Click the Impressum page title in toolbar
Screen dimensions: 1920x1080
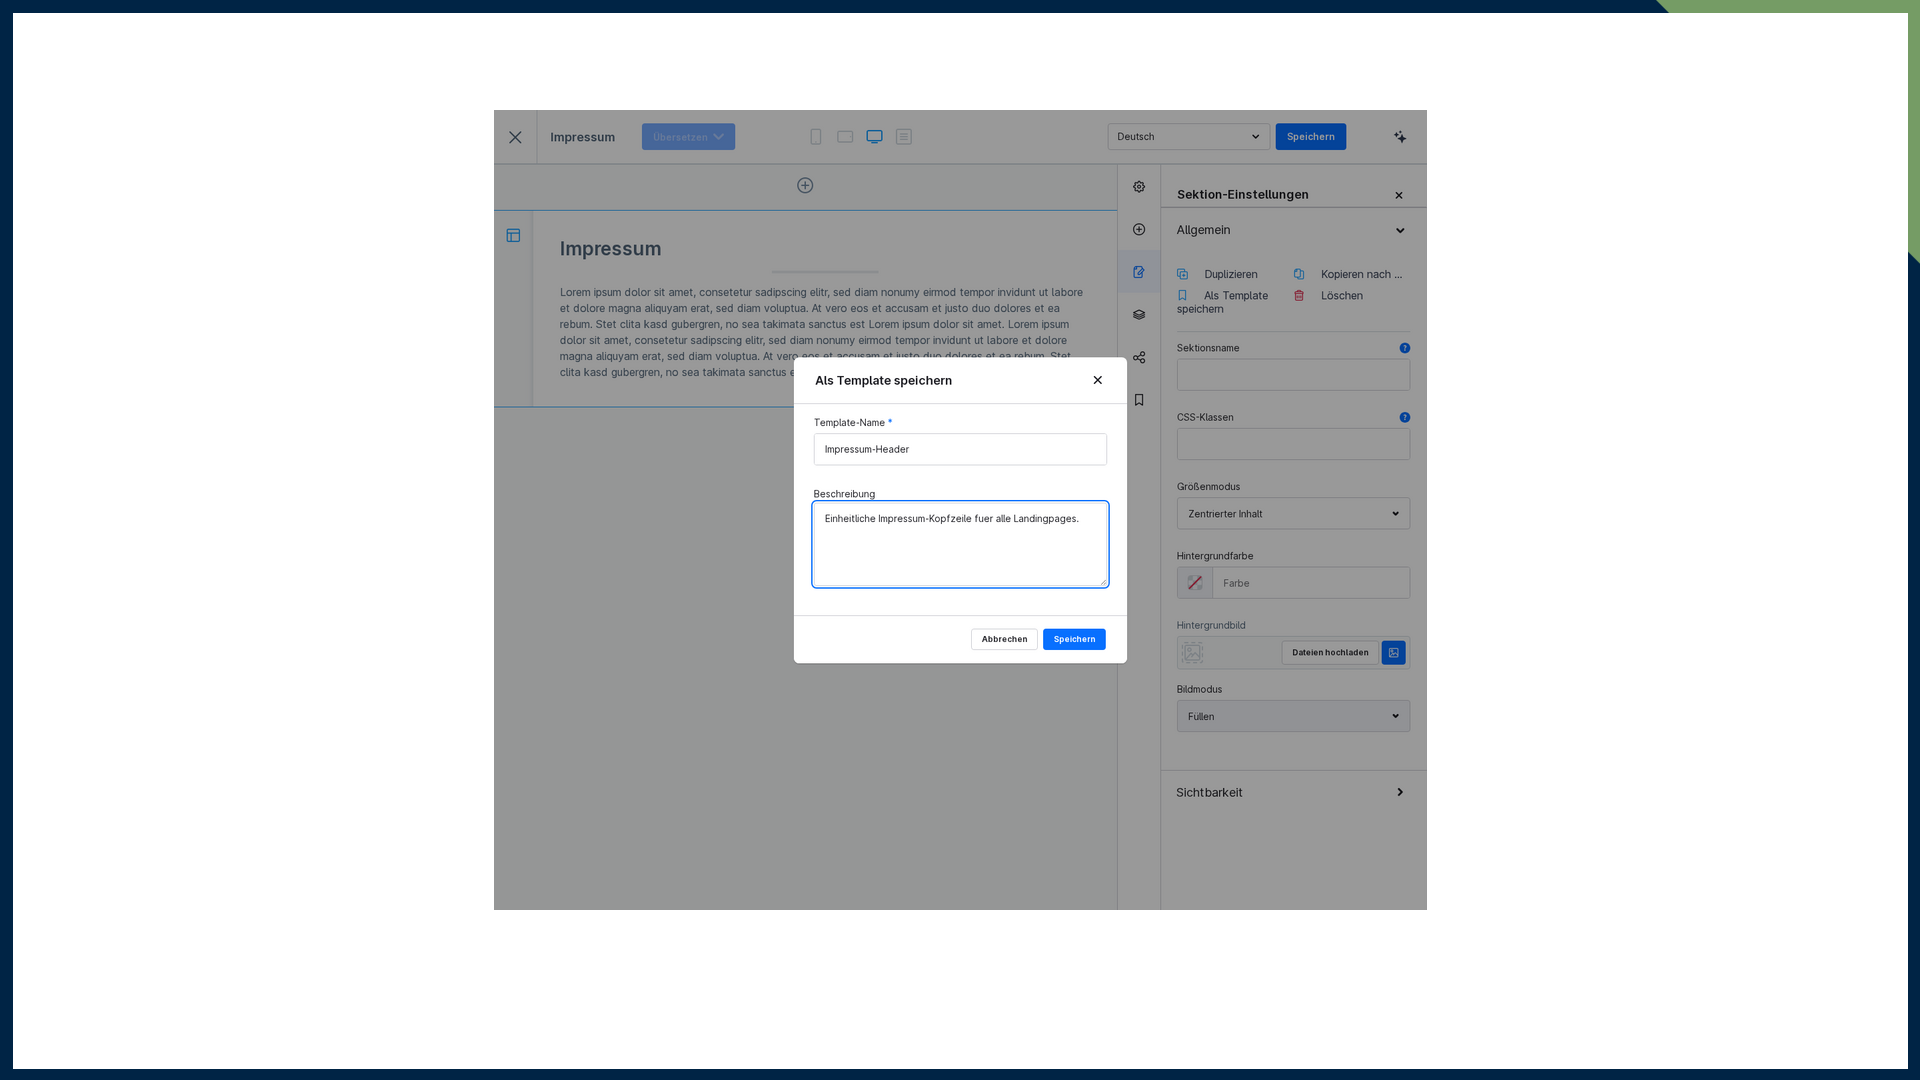point(582,137)
